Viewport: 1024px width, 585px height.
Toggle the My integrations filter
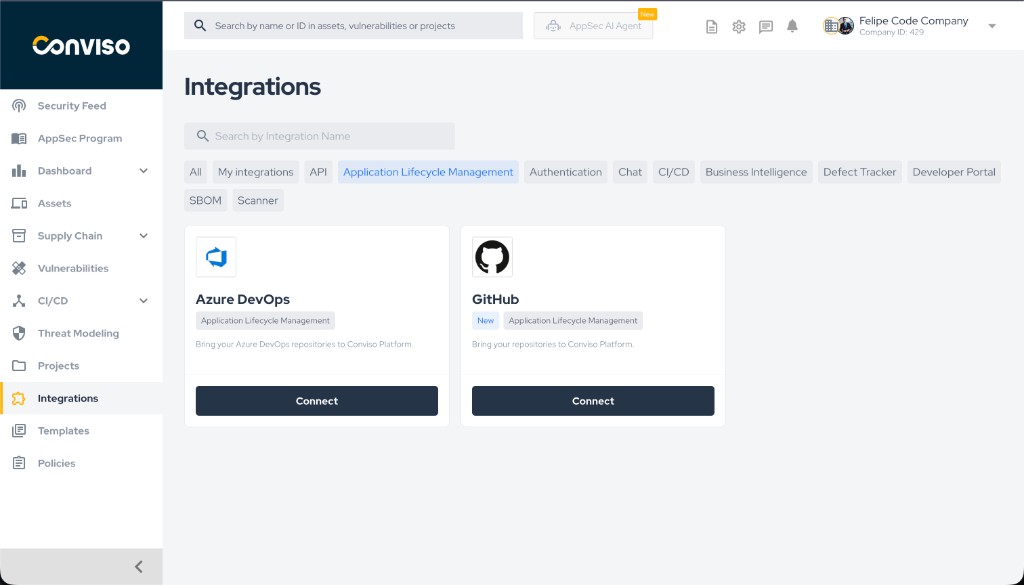255,171
